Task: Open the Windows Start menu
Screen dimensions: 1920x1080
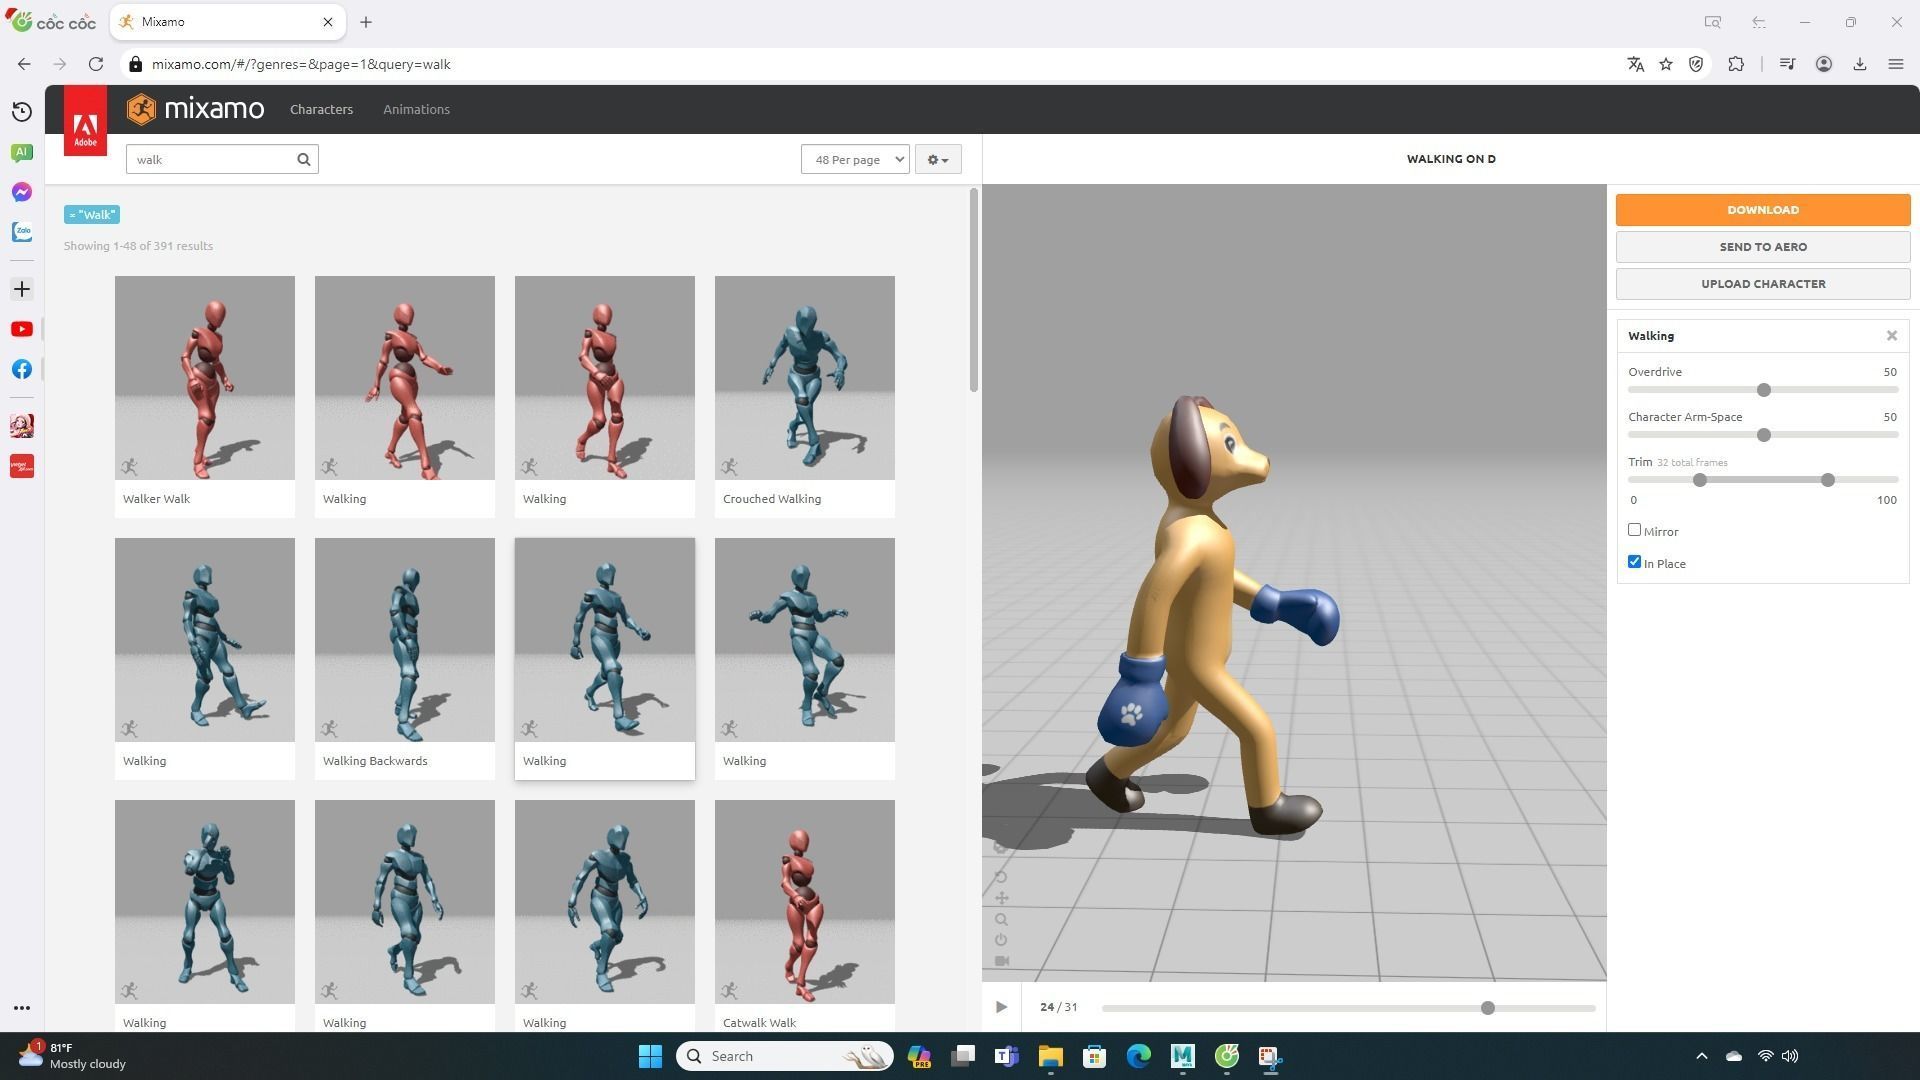Action: (650, 1056)
